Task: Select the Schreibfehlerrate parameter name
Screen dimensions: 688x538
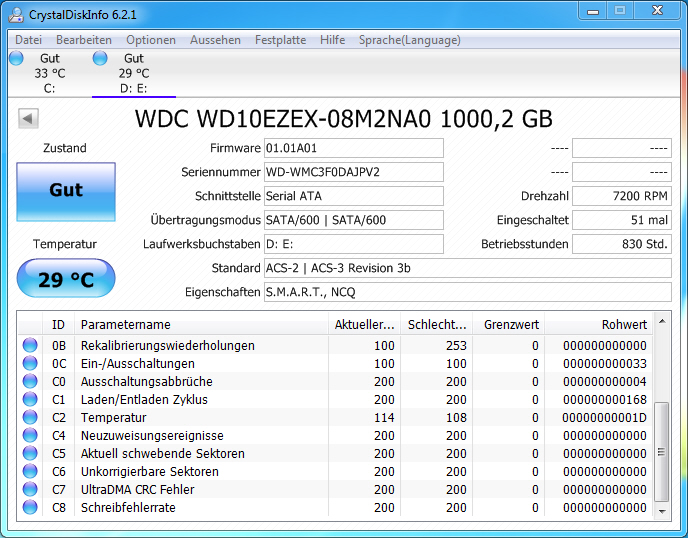Action: click(x=128, y=508)
